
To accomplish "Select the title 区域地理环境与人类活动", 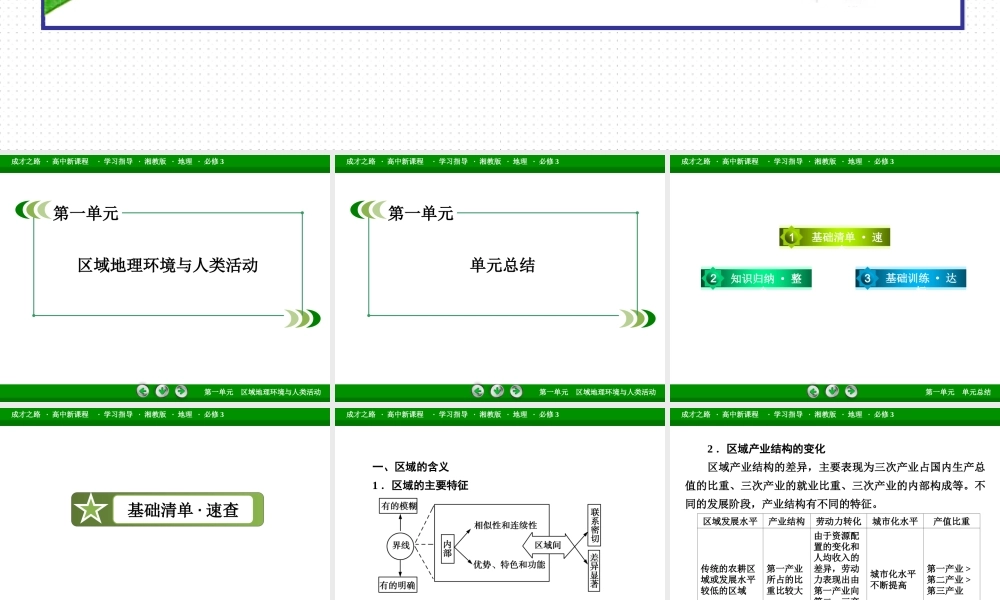I will [x=167, y=265].
